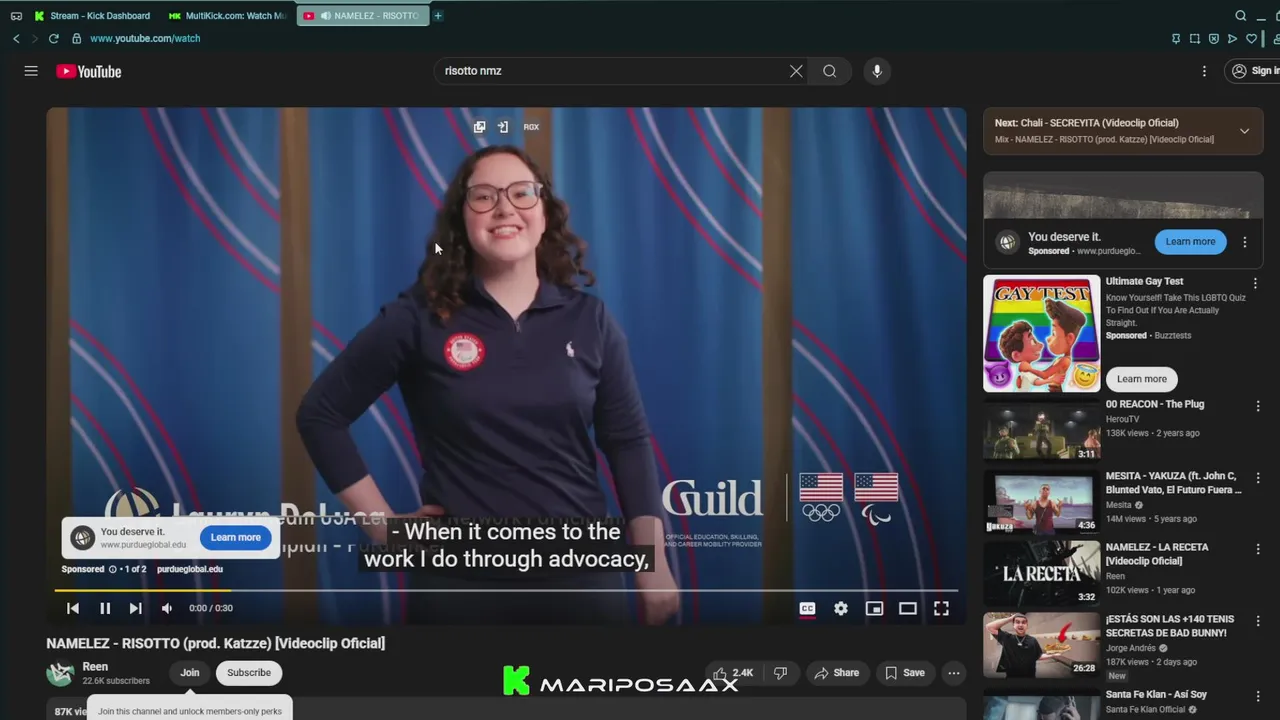Take a snapshot with the browser capture icon

click(1195, 38)
